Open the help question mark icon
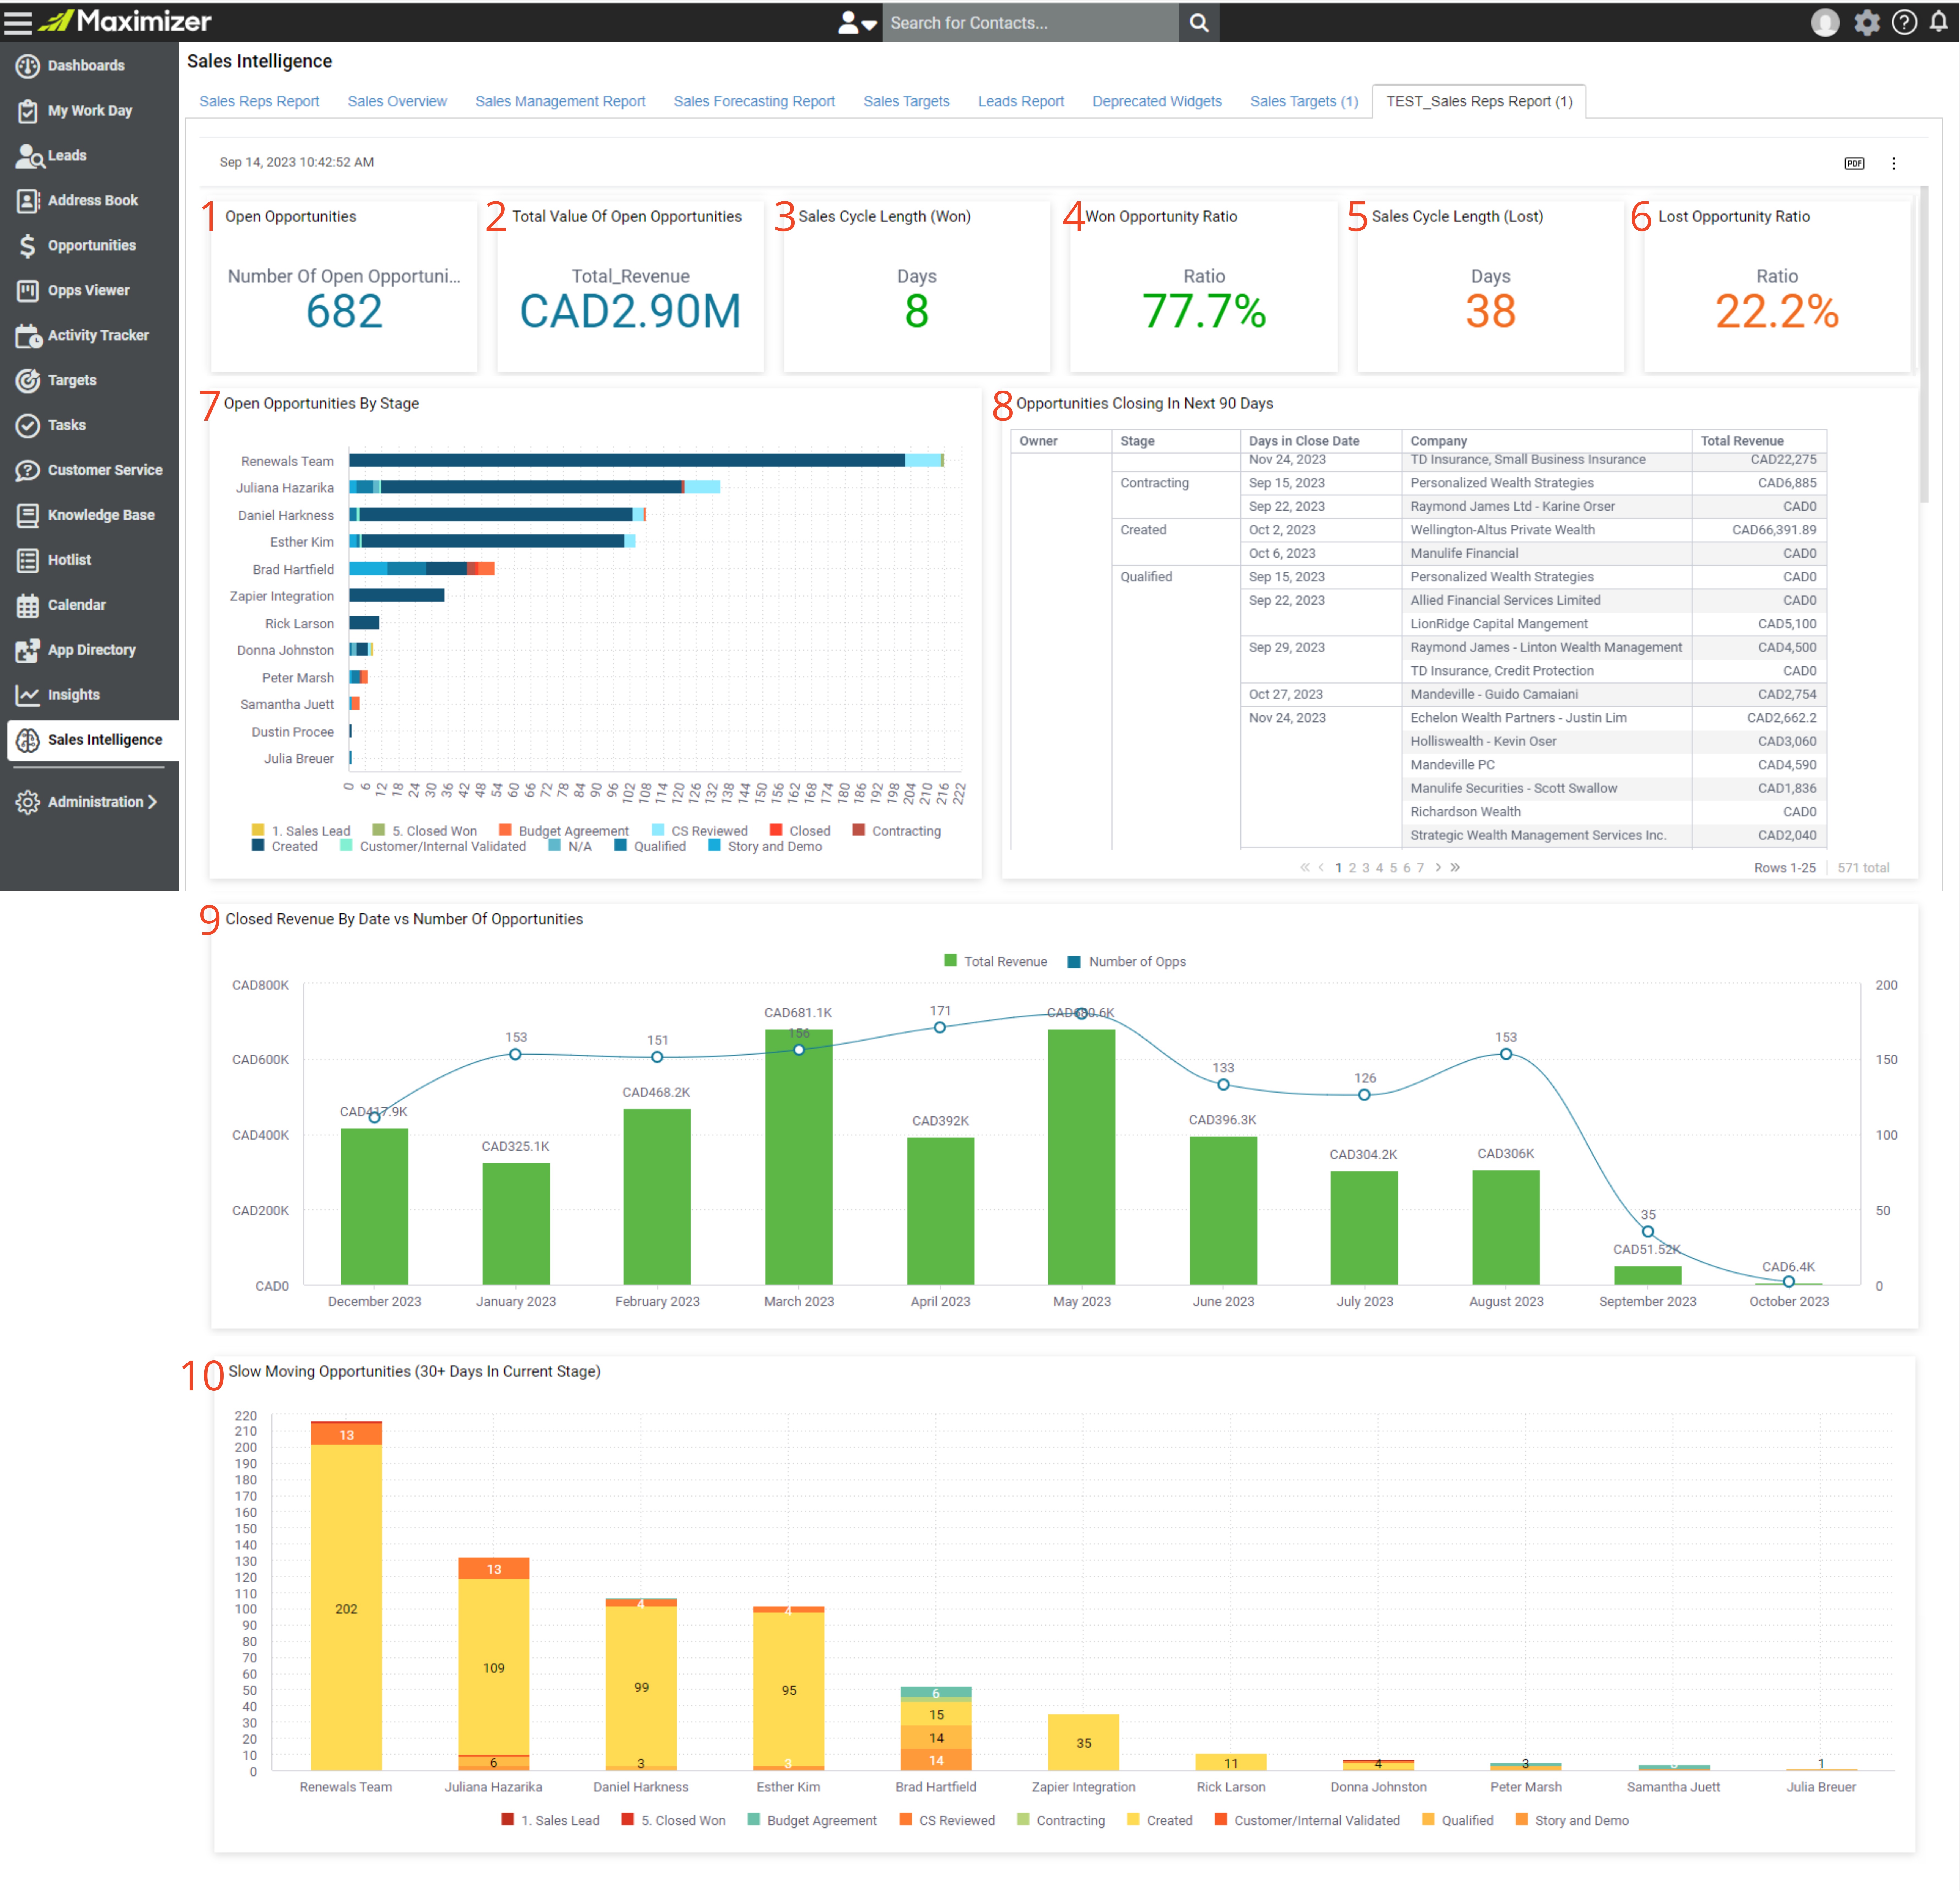This screenshot has width=1960, height=1891. [1904, 22]
